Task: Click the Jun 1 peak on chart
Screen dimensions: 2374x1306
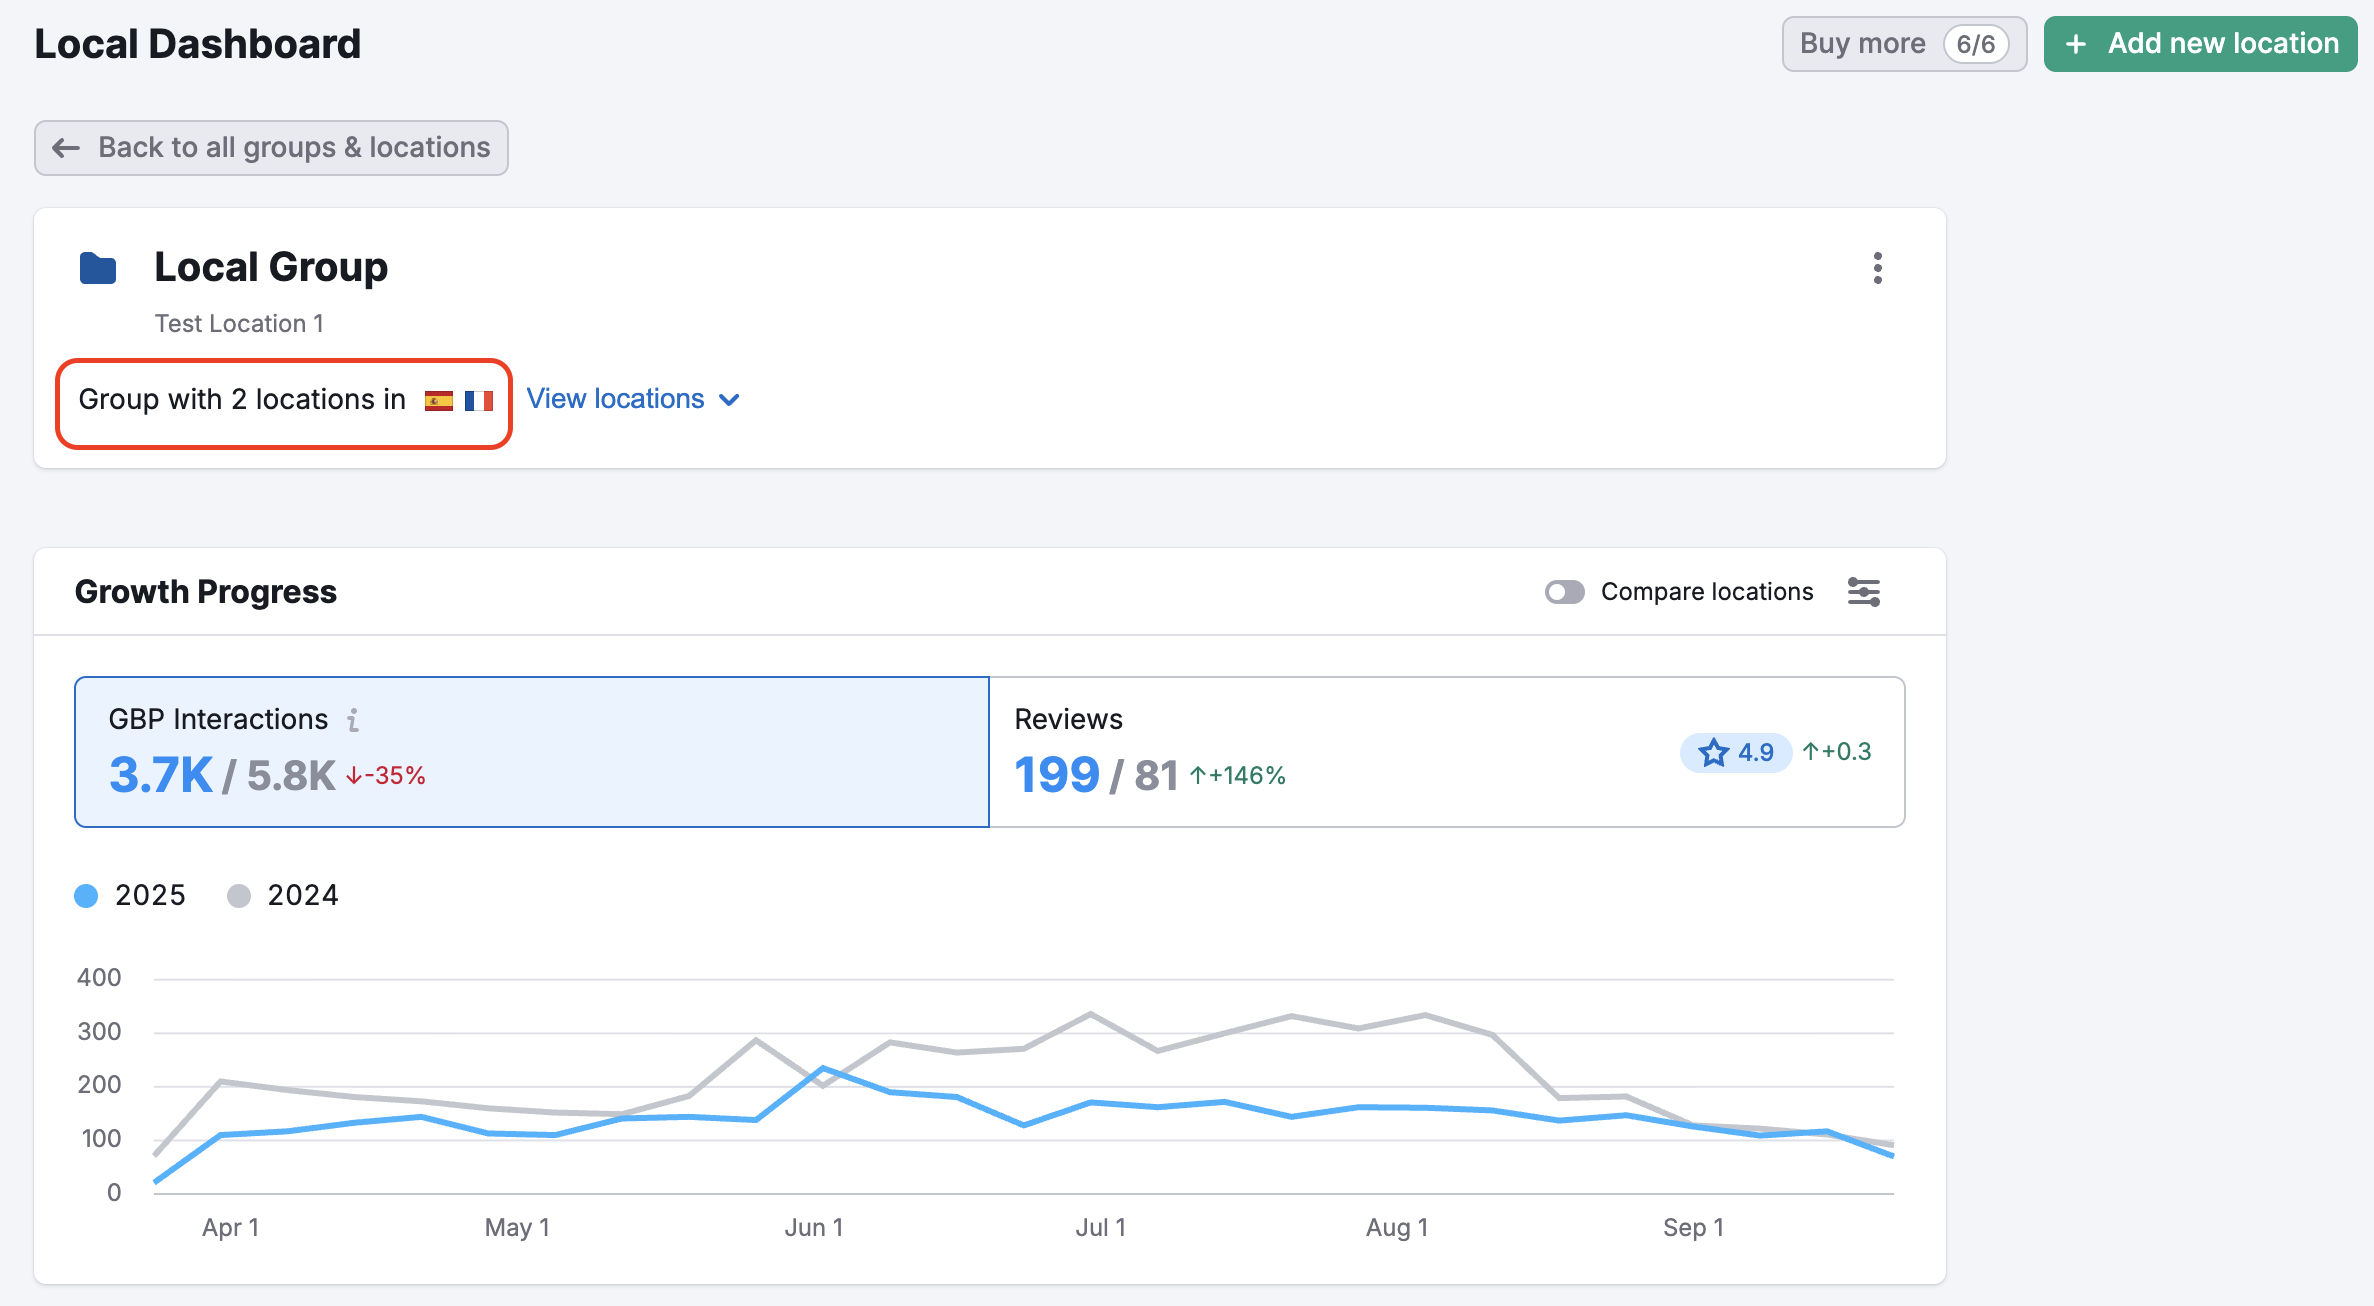Action: pyautogui.click(x=822, y=1069)
